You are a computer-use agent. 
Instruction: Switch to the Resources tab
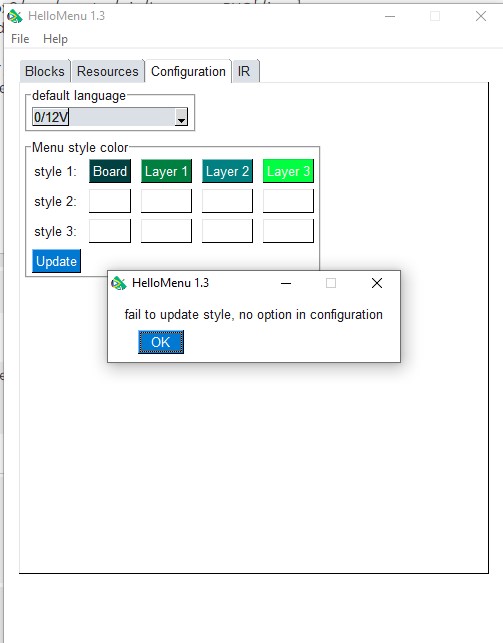[x=108, y=71]
